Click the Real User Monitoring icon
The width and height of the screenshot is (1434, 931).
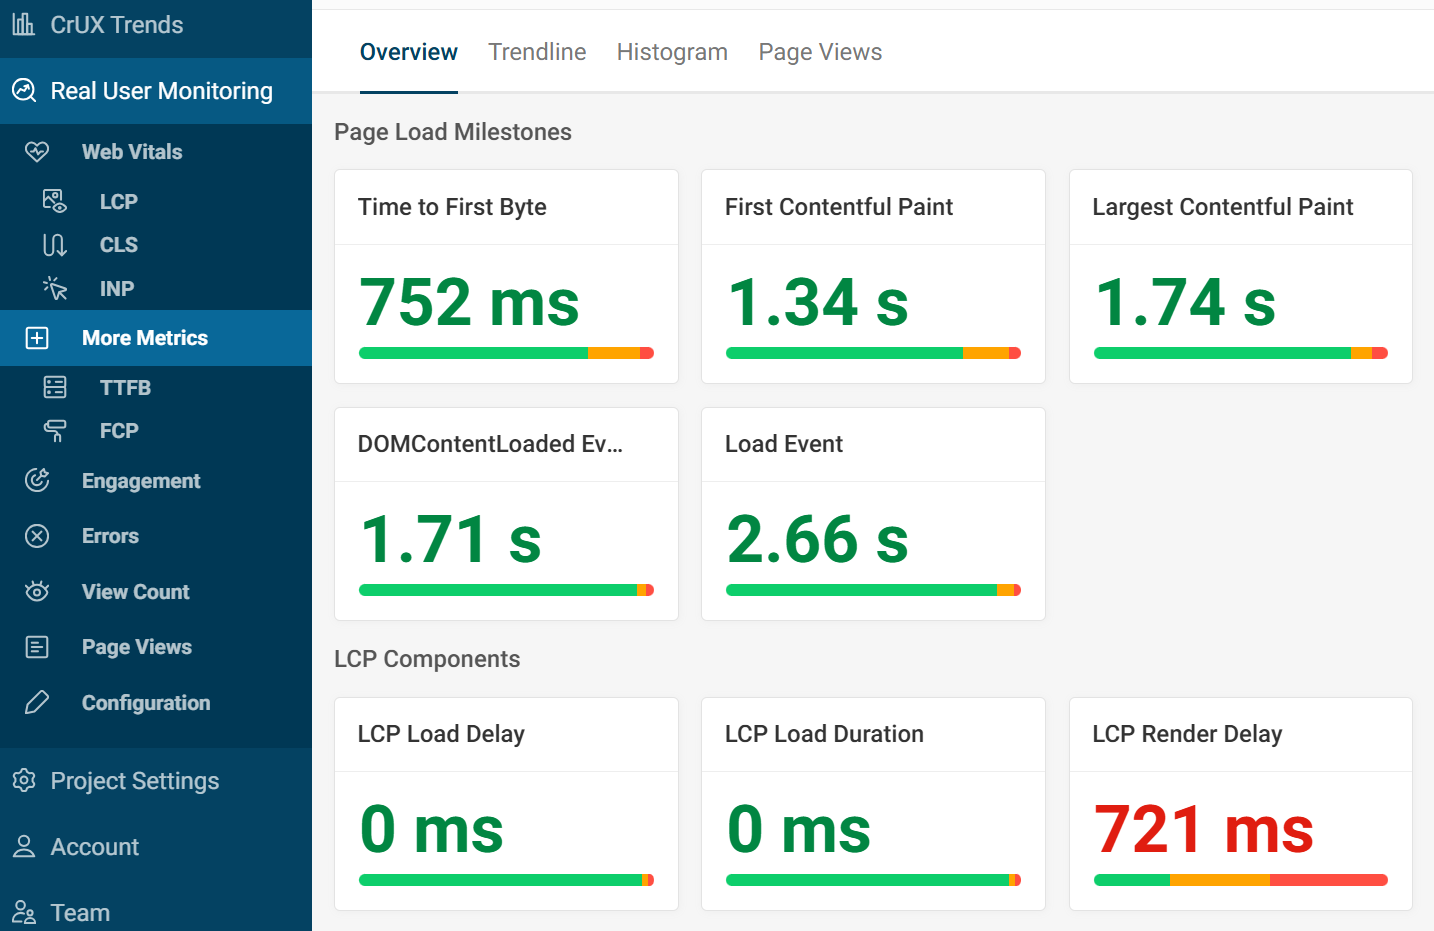pyautogui.click(x=24, y=91)
